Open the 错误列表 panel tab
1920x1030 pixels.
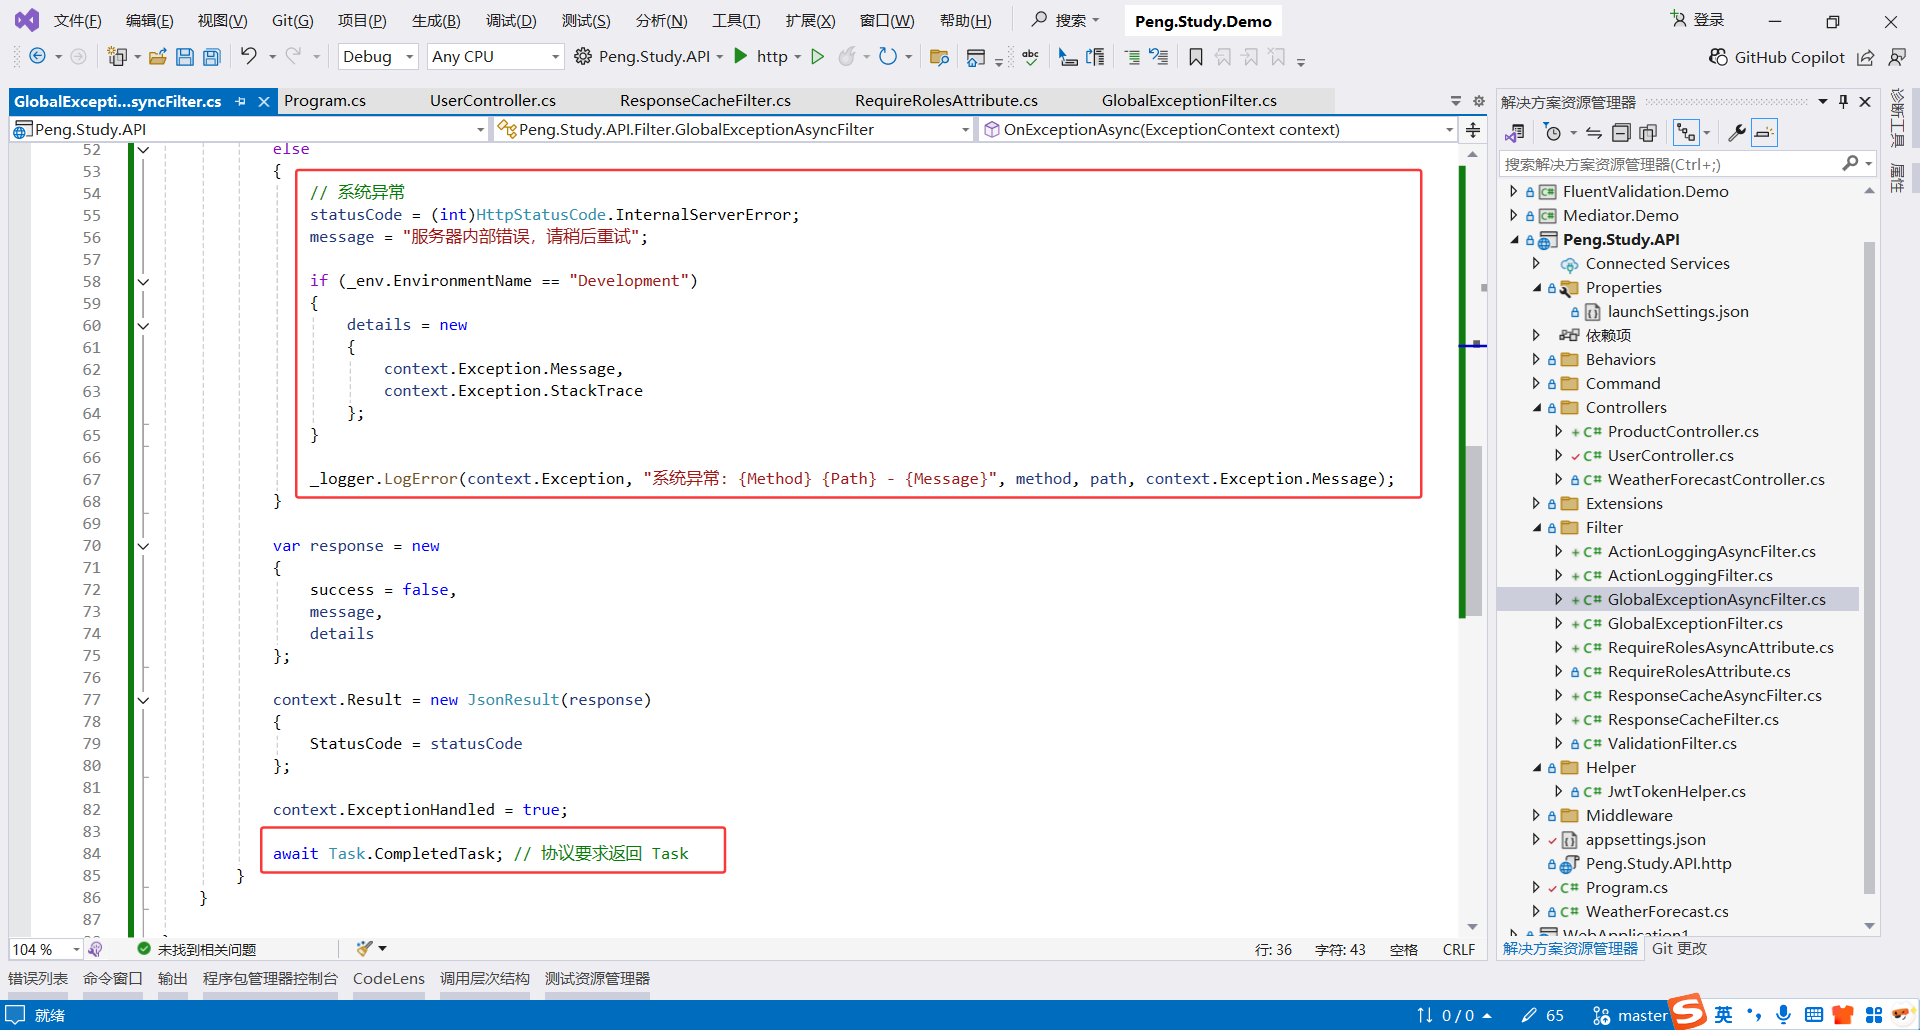(38, 979)
